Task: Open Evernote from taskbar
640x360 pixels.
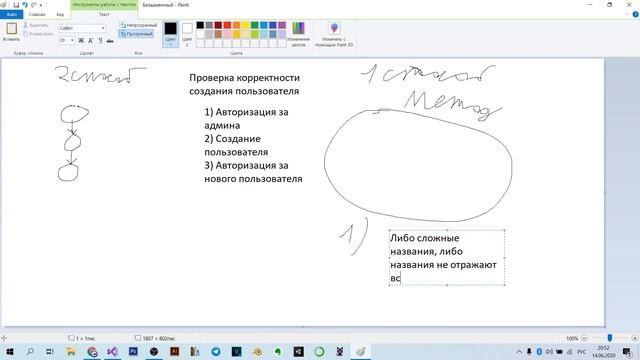Action: click(278, 351)
